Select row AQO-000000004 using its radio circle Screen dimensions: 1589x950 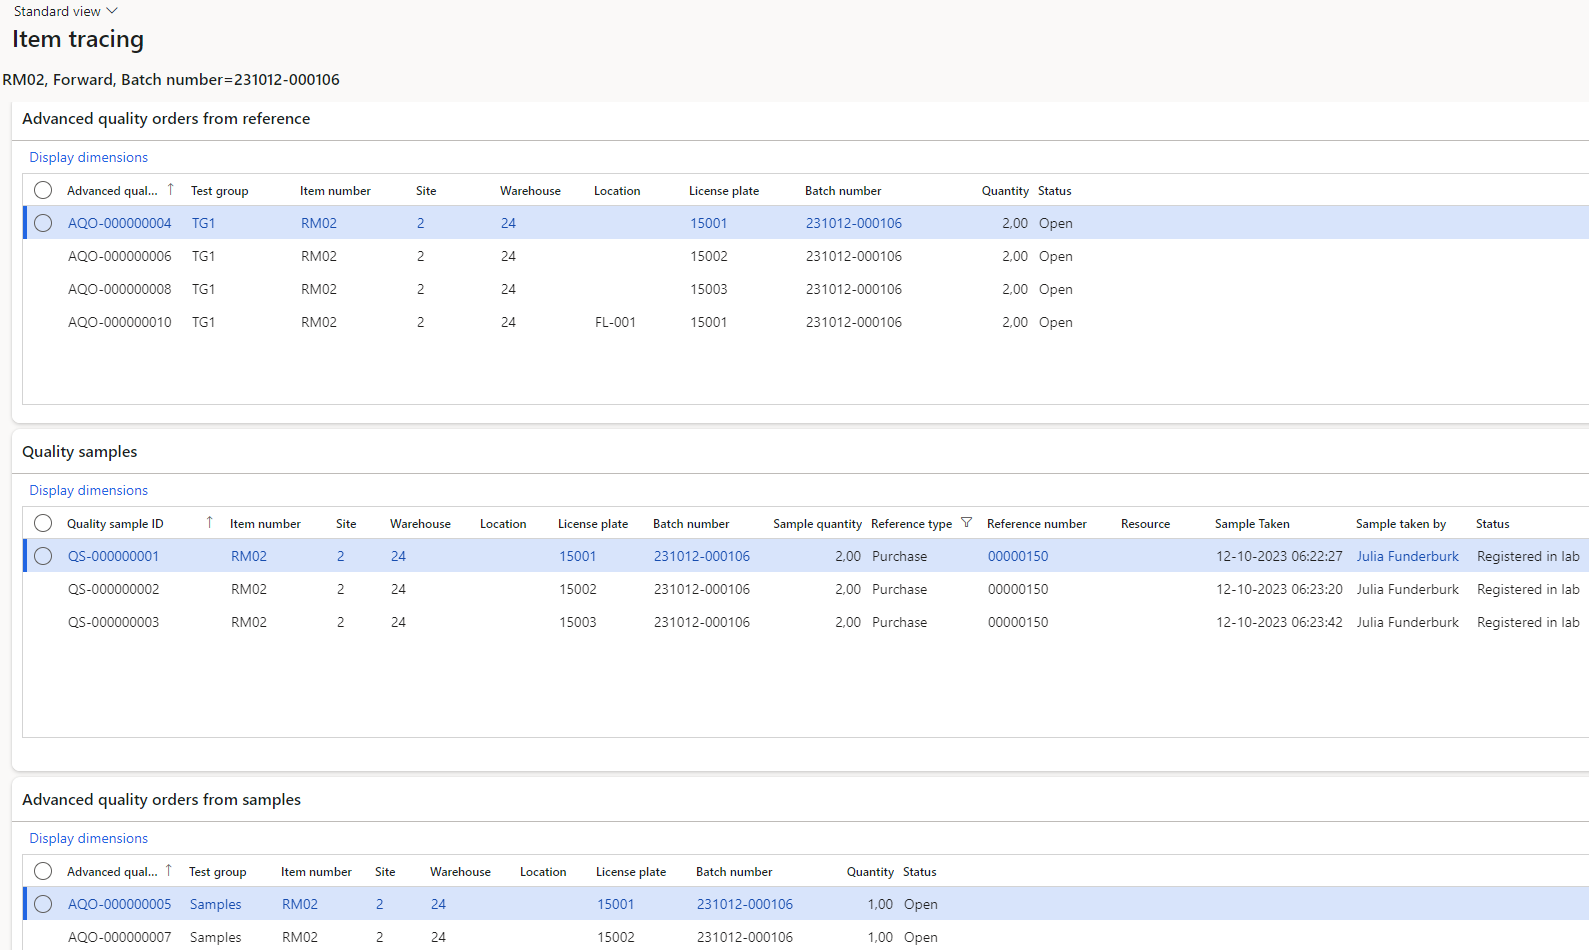tap(43, 223)
